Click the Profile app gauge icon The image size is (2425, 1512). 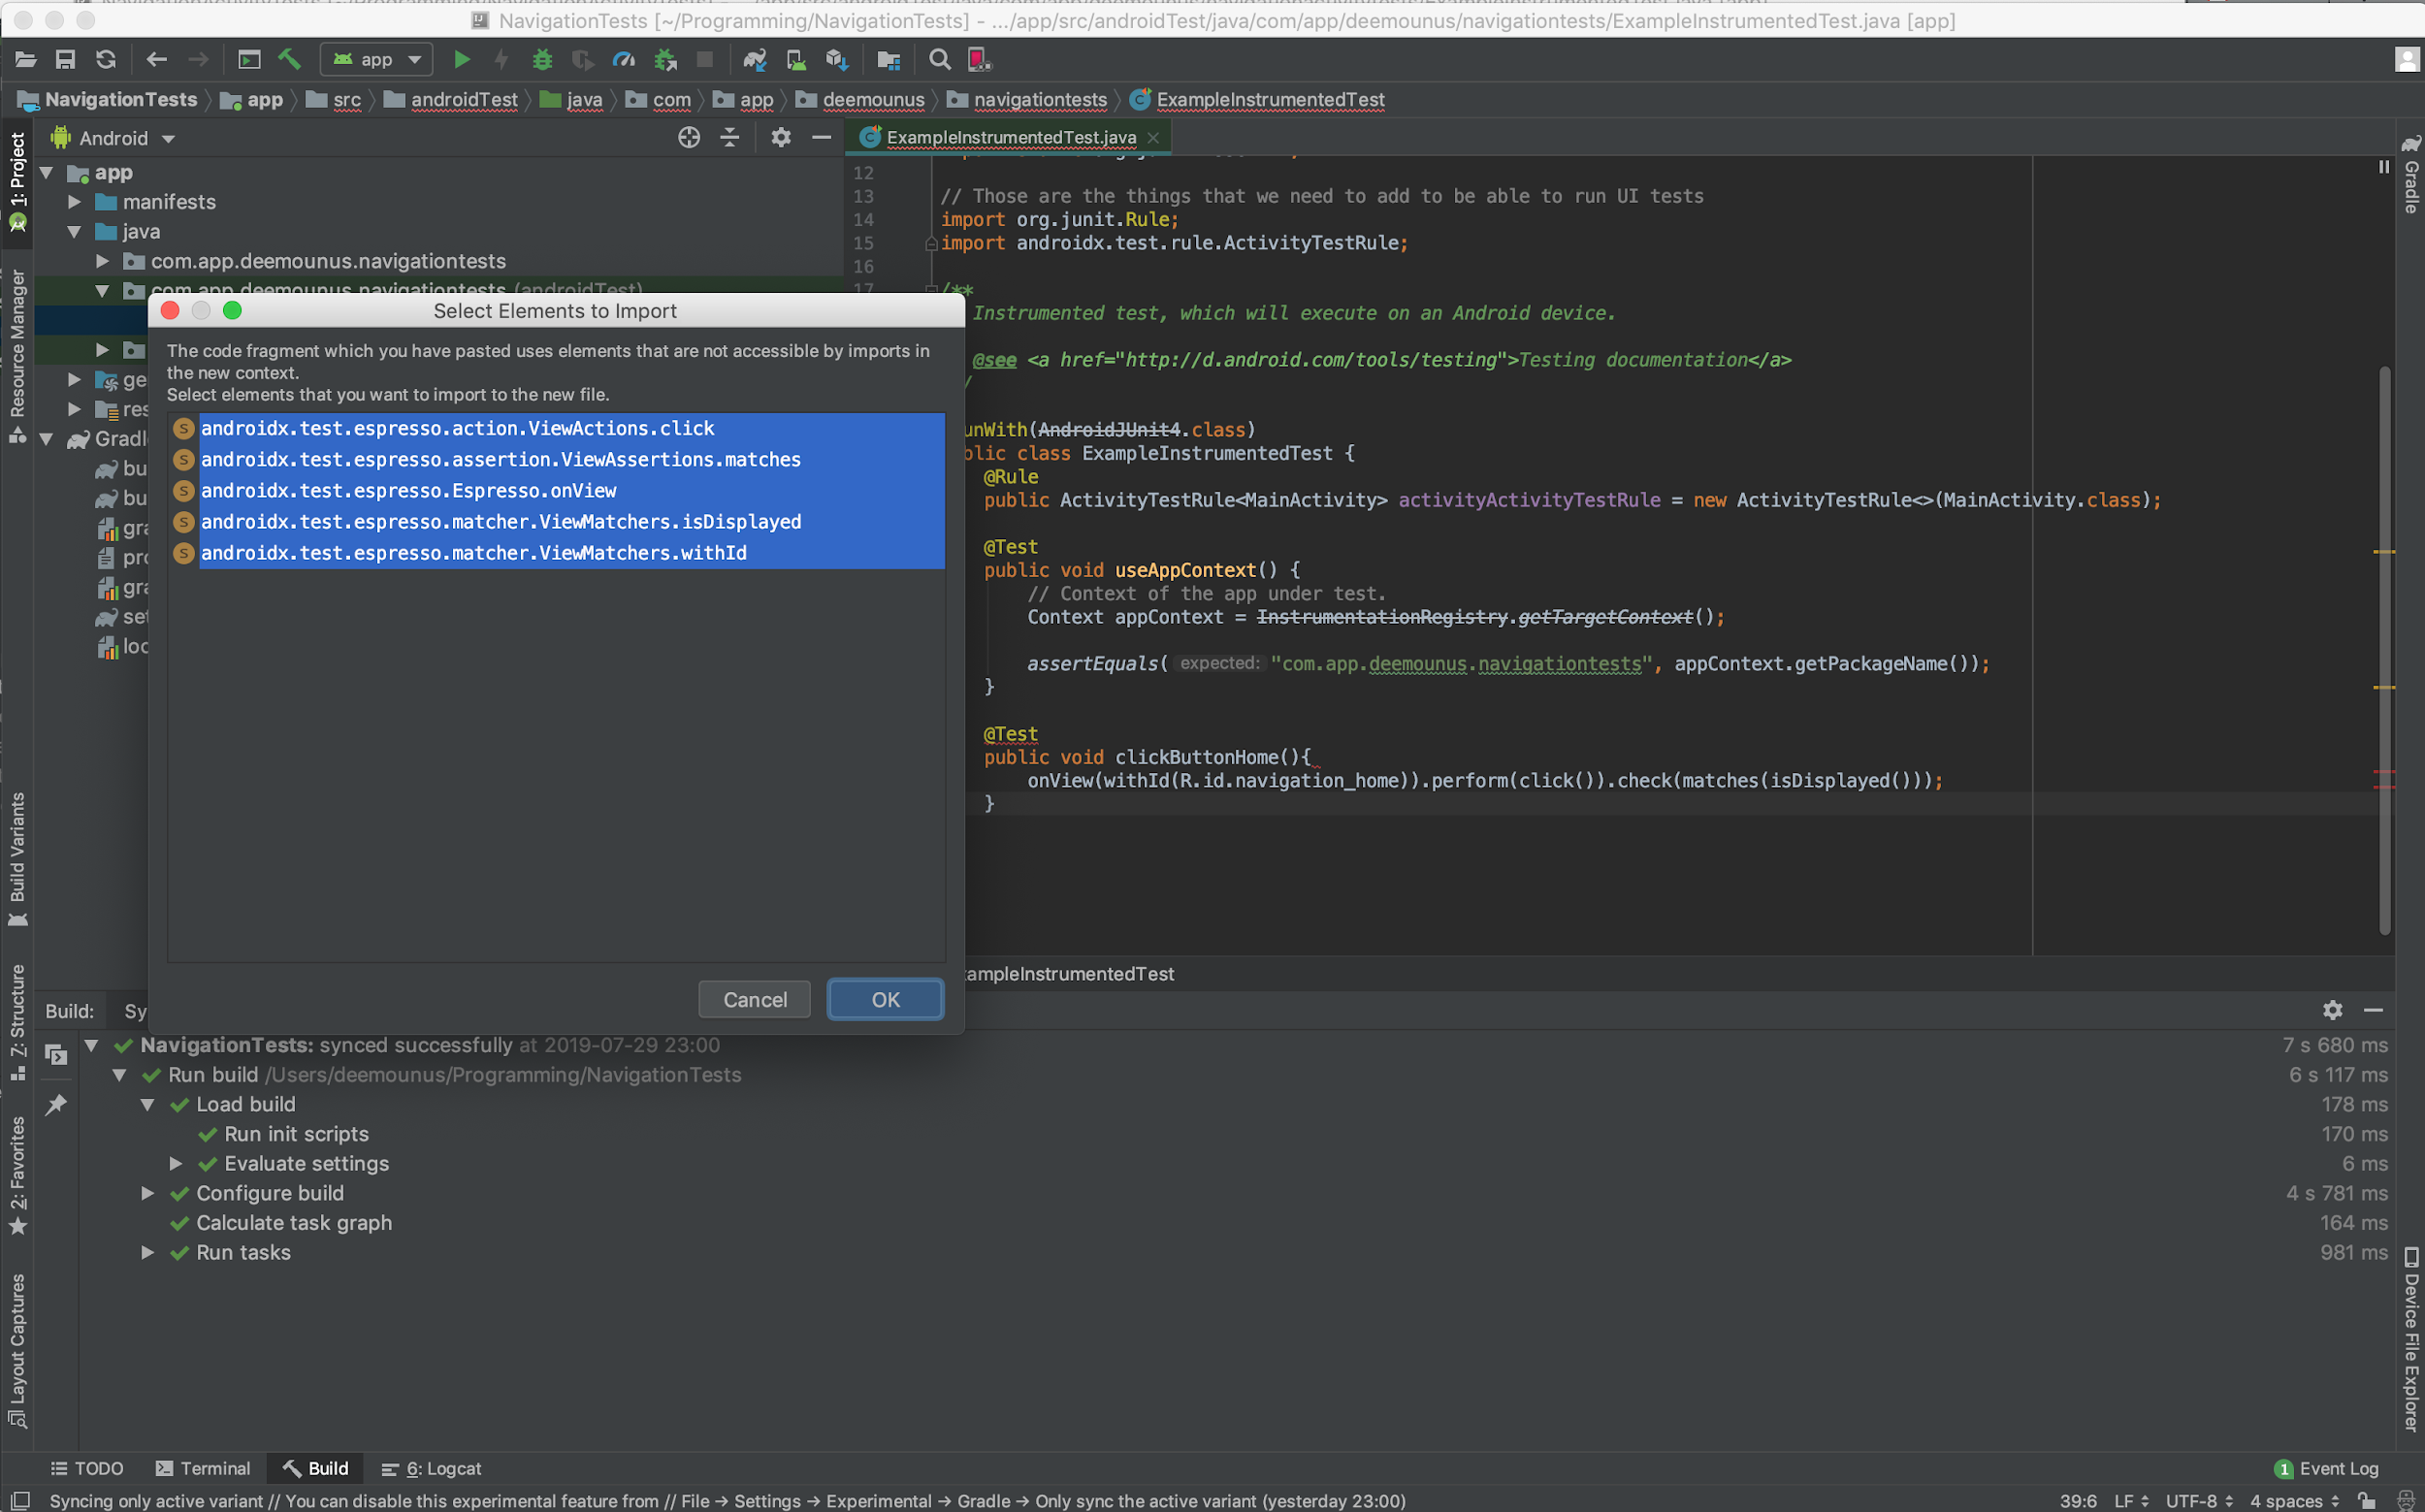[x=624, y=60]
